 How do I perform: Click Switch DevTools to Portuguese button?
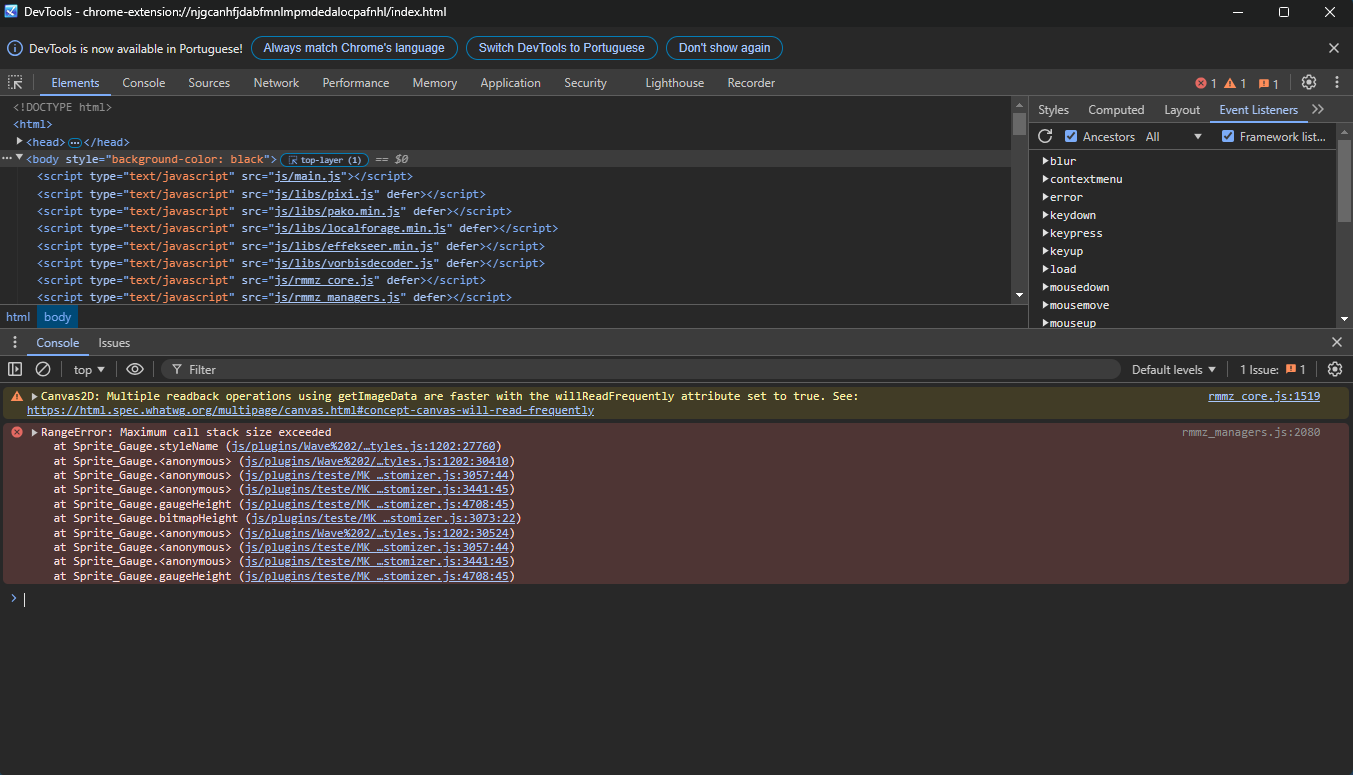562,48
